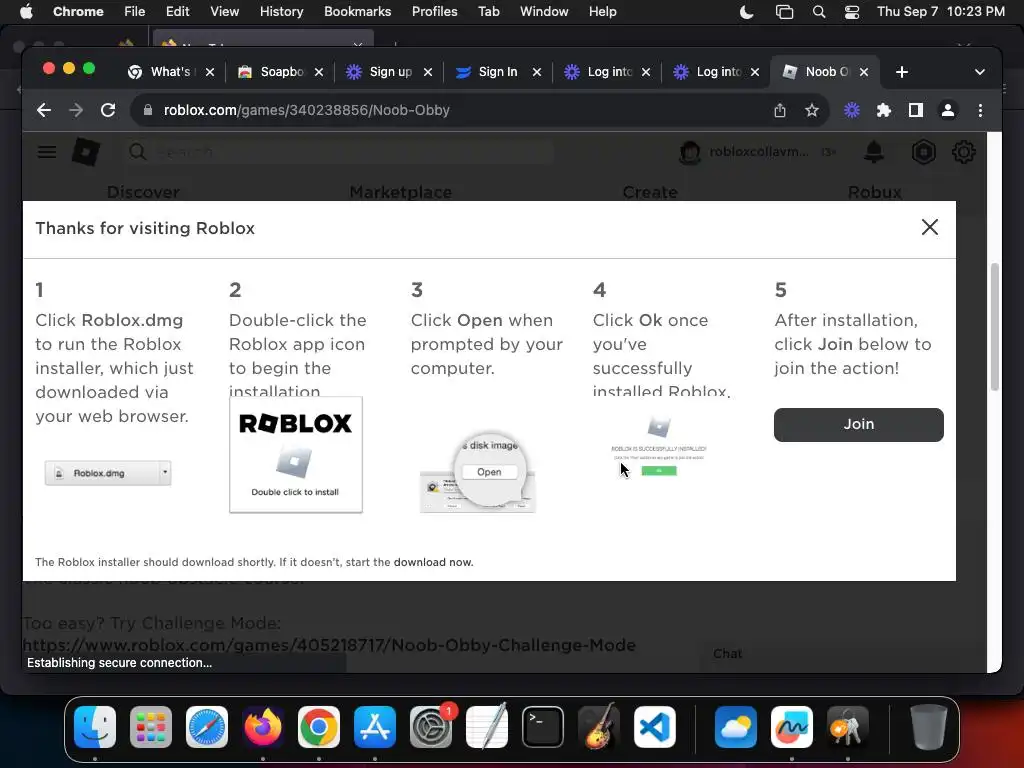Open the Tab menu in menu bar

488,11
